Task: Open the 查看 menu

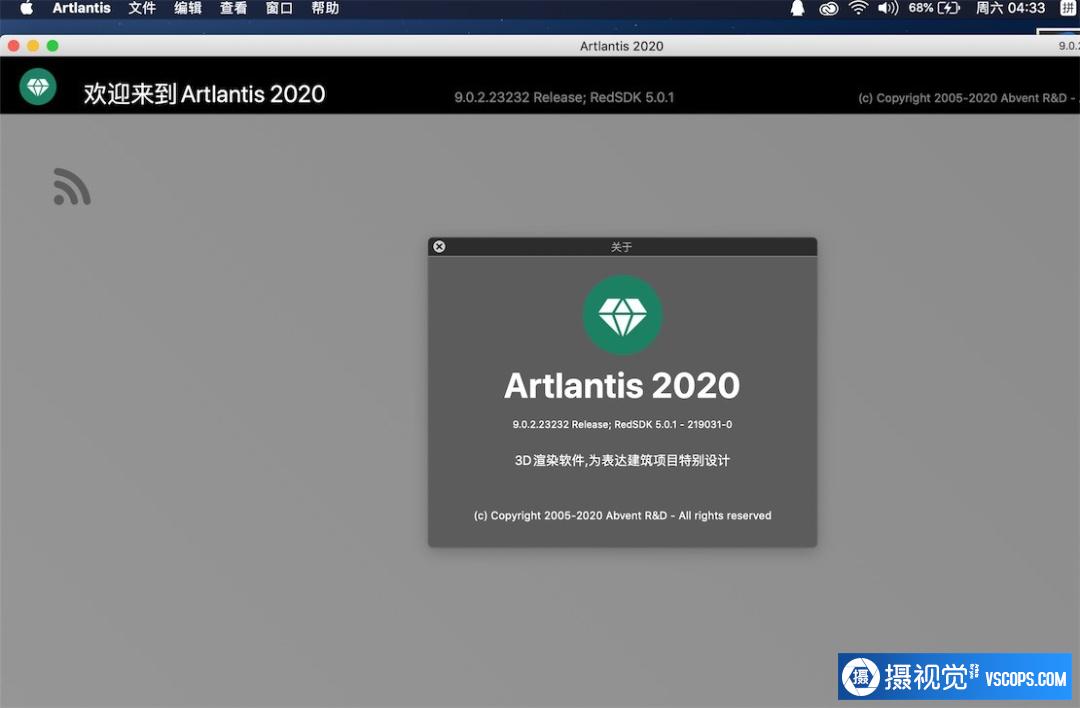Action: pyautogui.click(x=233, y=8)
